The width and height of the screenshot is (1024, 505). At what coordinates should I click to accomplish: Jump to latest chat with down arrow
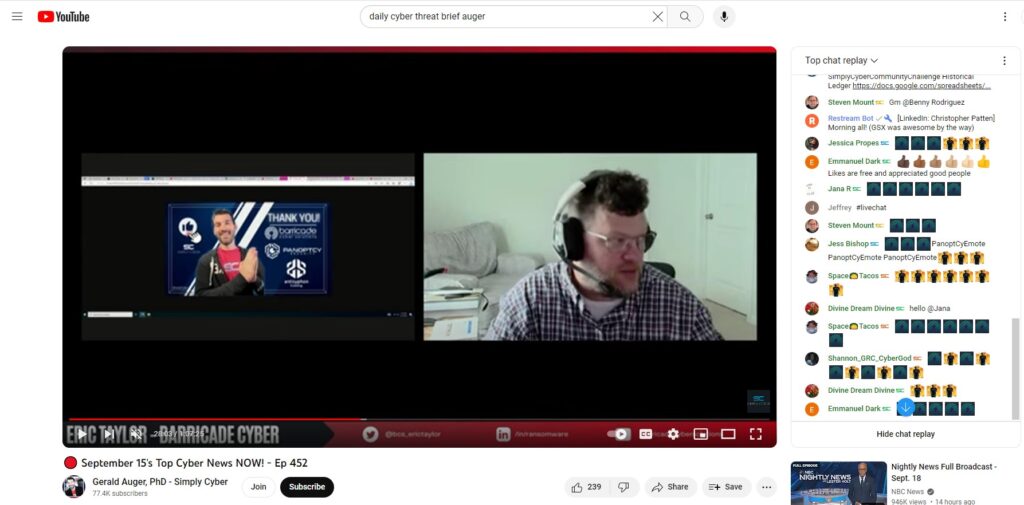click(906, 407)
